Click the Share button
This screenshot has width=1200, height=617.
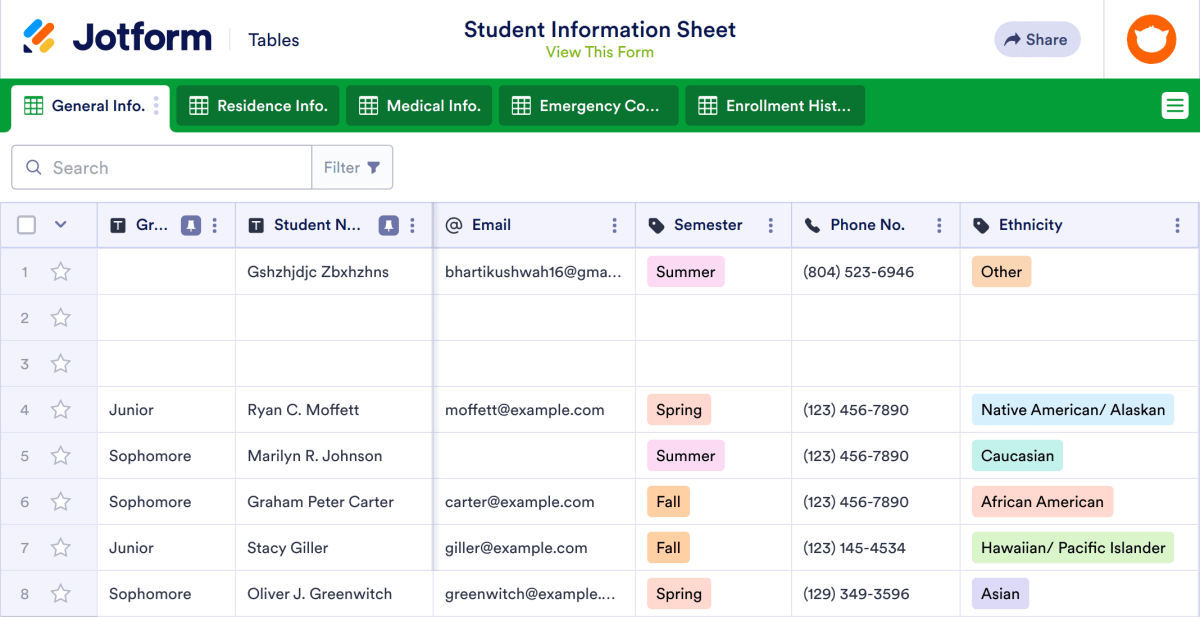[x=1037, y=39]
